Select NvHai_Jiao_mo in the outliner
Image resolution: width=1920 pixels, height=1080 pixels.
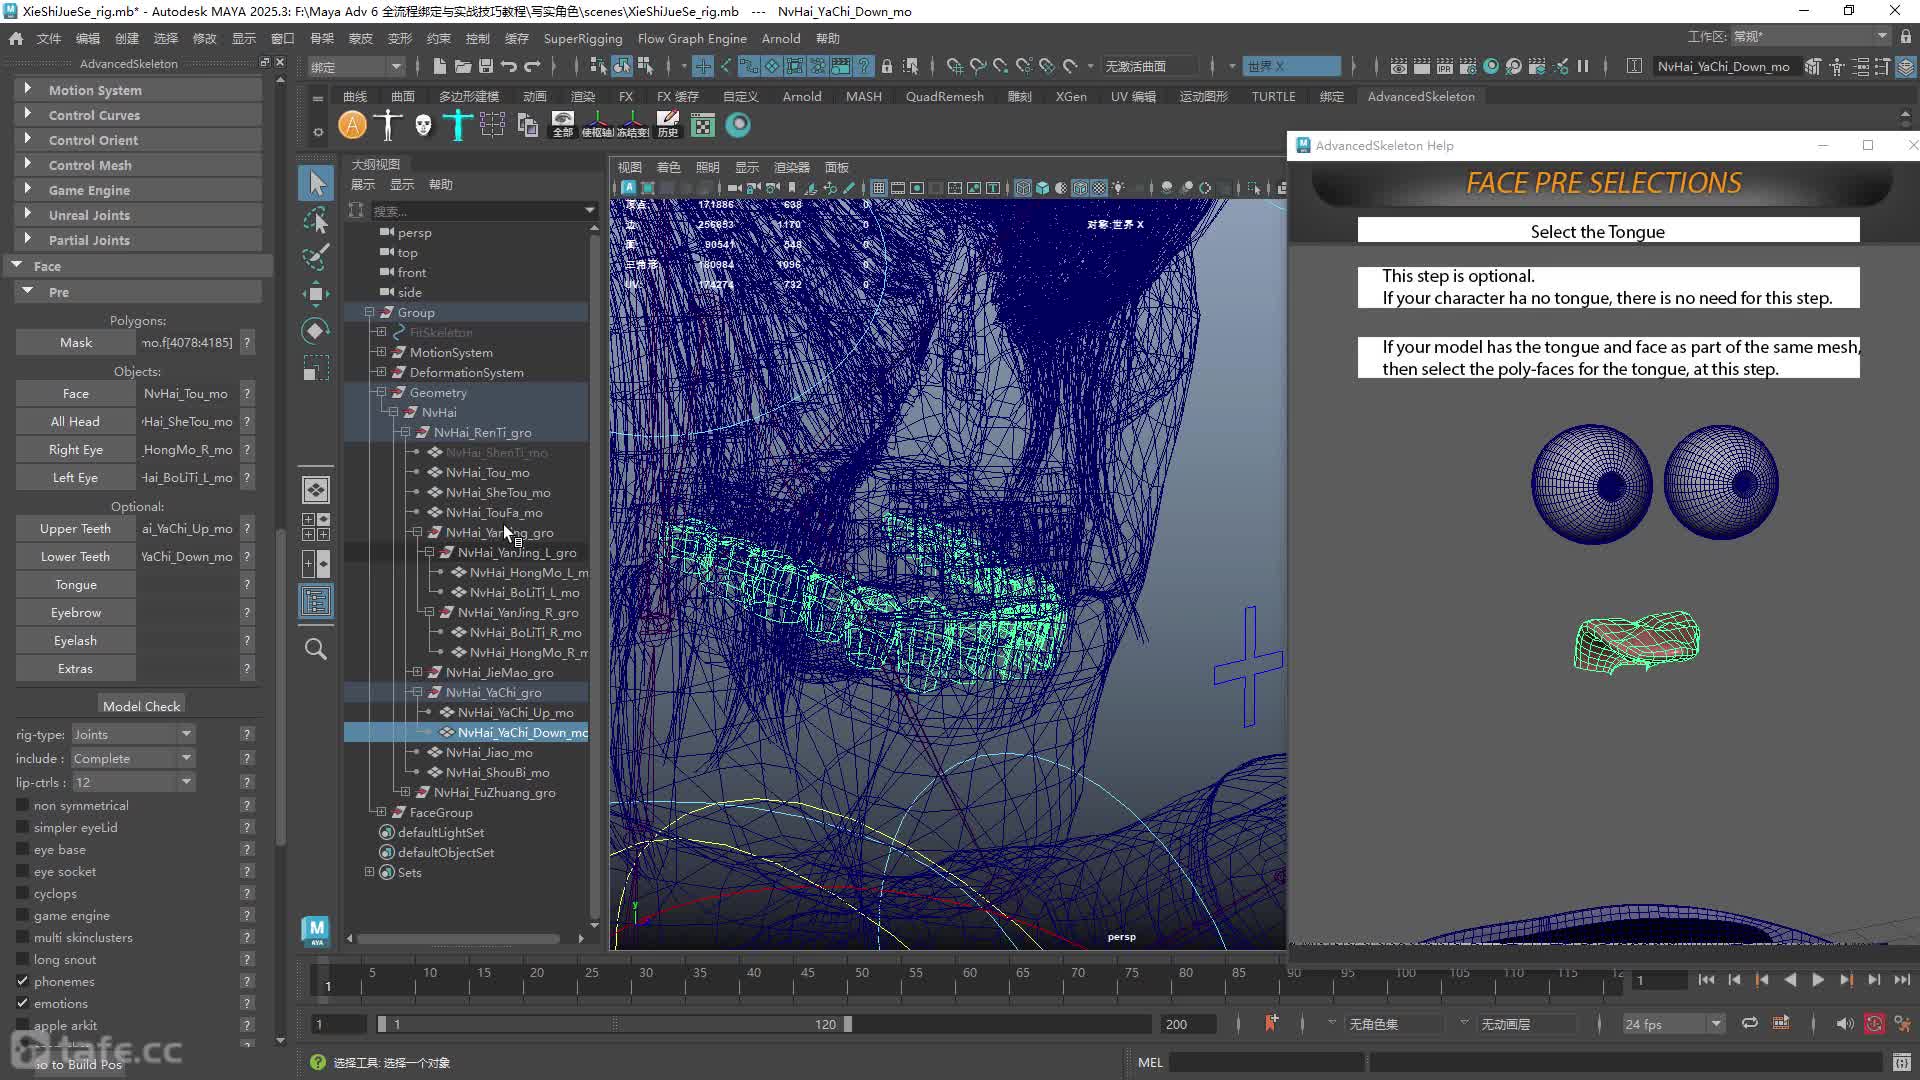point(489,752)
